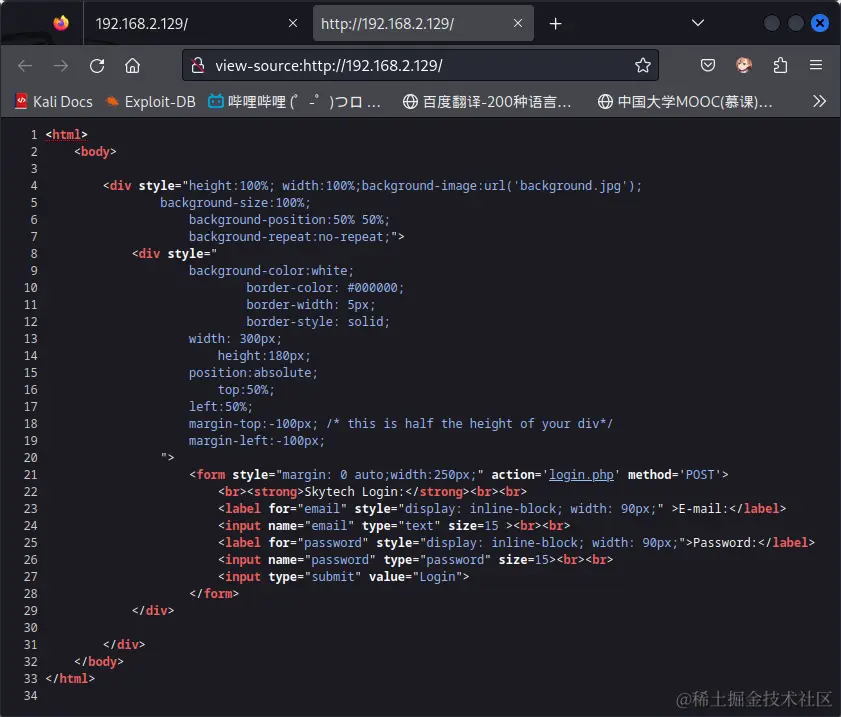The width and height of the screenshot is (841, 717).
Task: Click closing body tag on line 32
Action: pyautogui.click(x=99, y=662)
